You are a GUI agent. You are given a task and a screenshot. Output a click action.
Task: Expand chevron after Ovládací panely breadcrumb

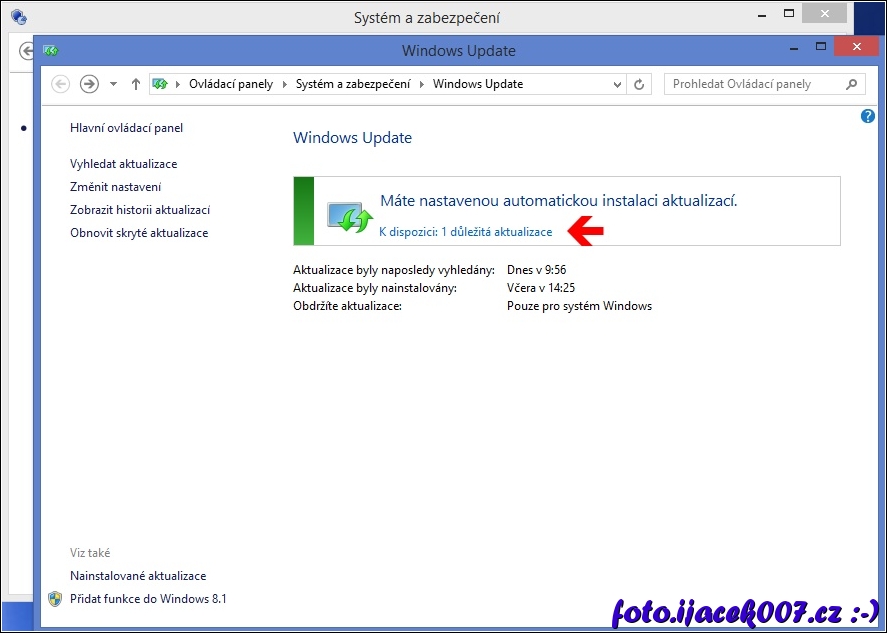point(284,84)
